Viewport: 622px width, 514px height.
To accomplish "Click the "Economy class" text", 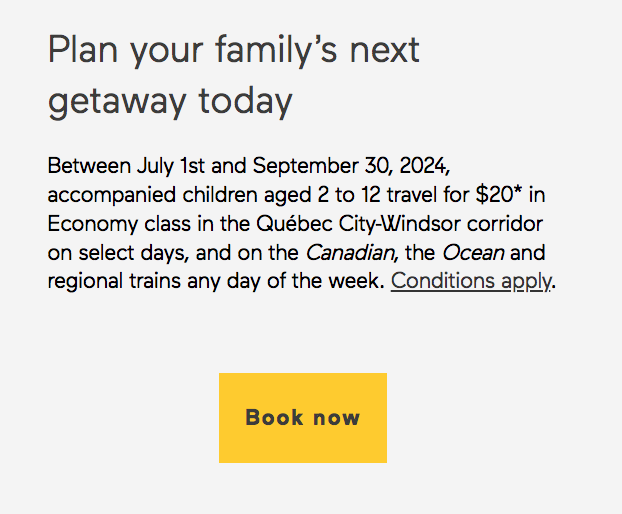I will (119, 224).
